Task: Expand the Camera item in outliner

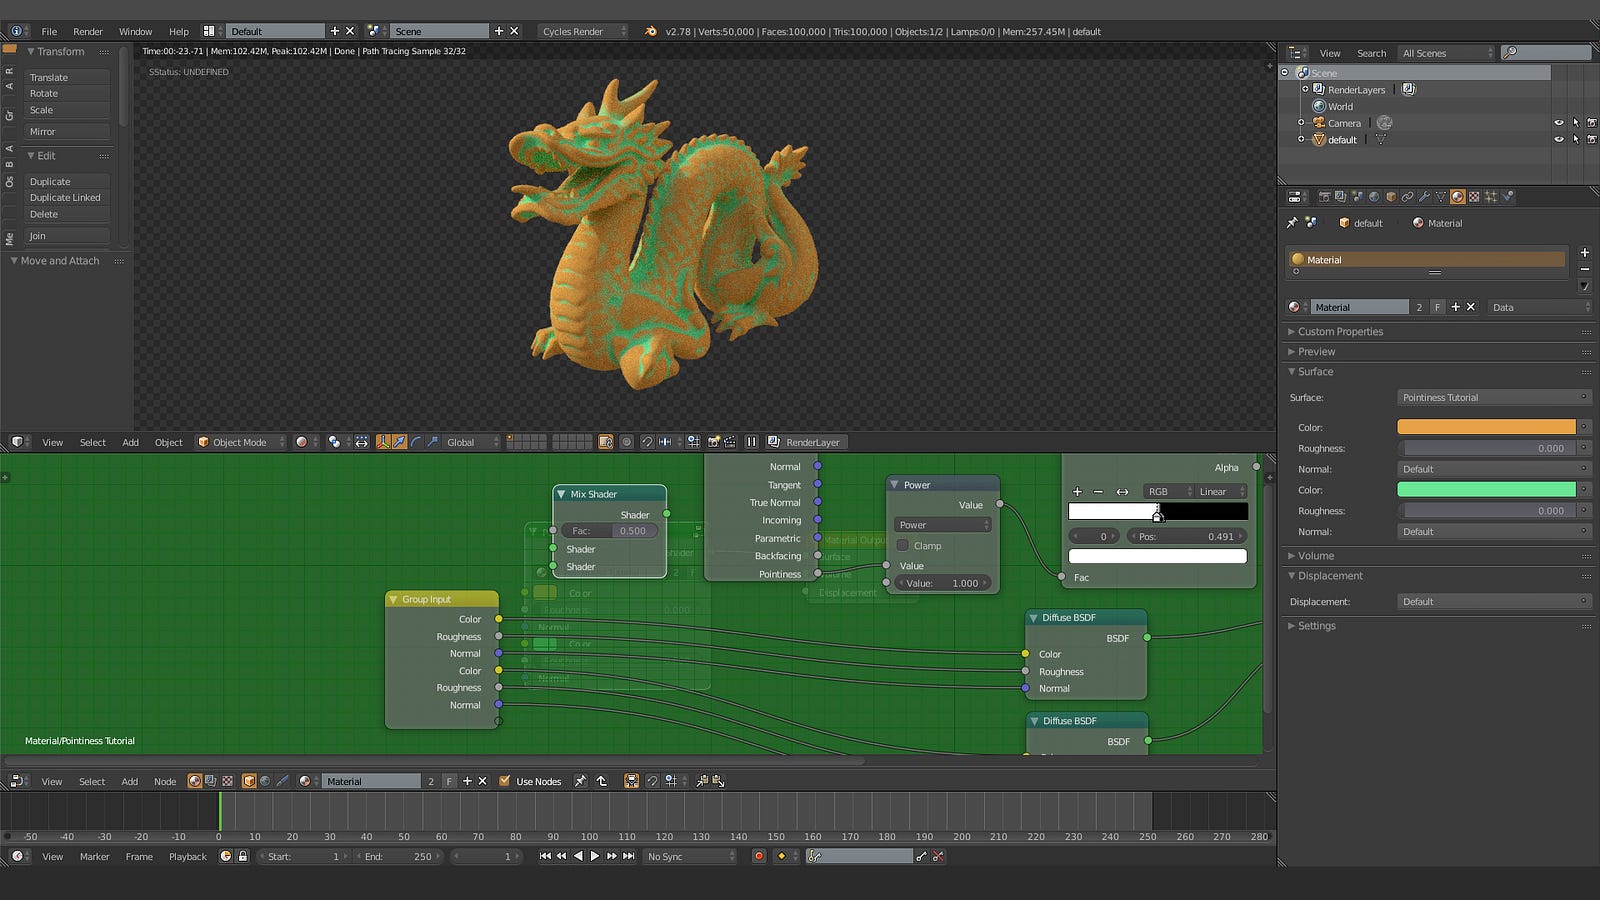Action: point(1301,123)
